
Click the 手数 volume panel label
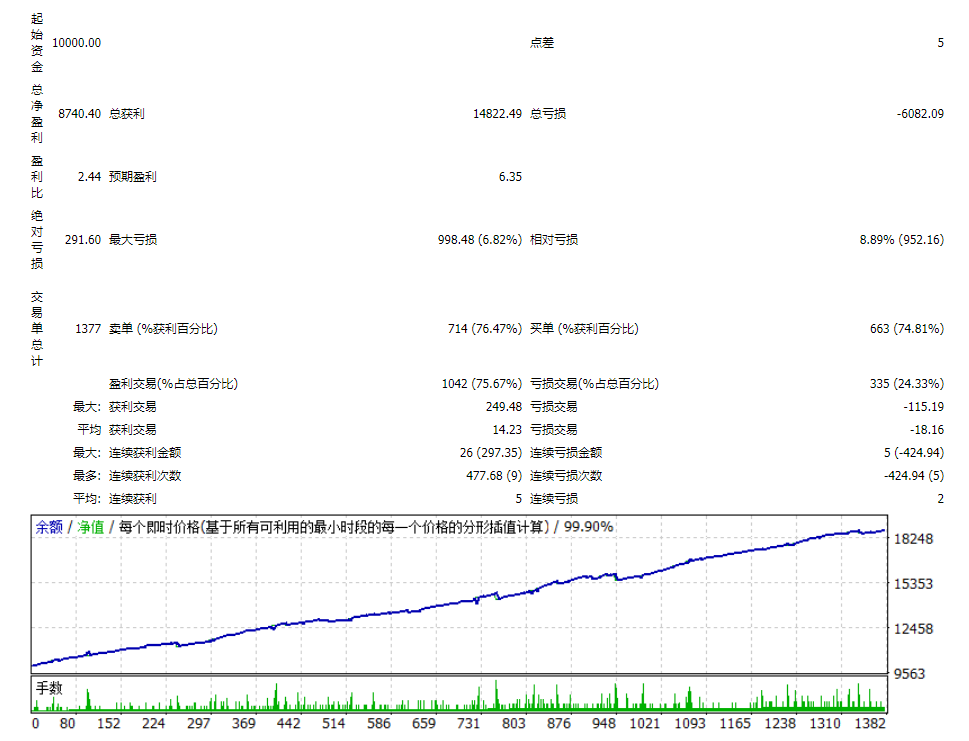(50, 689)
